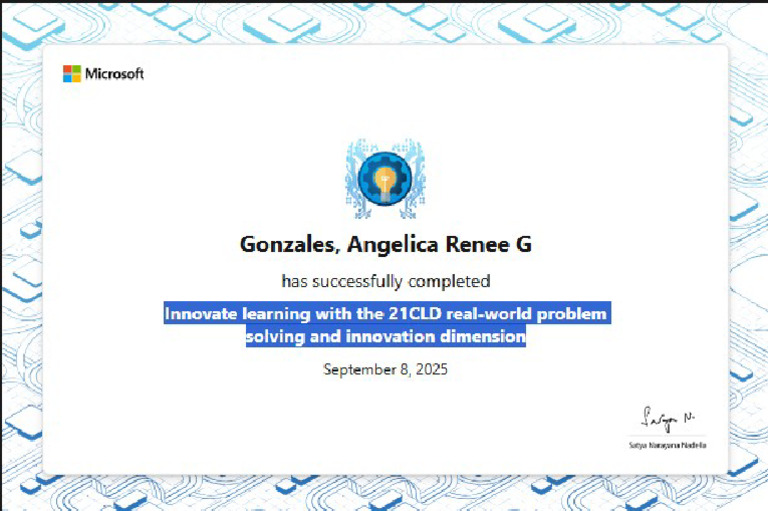Click the lightbulb gear badge icon

click(385, 178)
